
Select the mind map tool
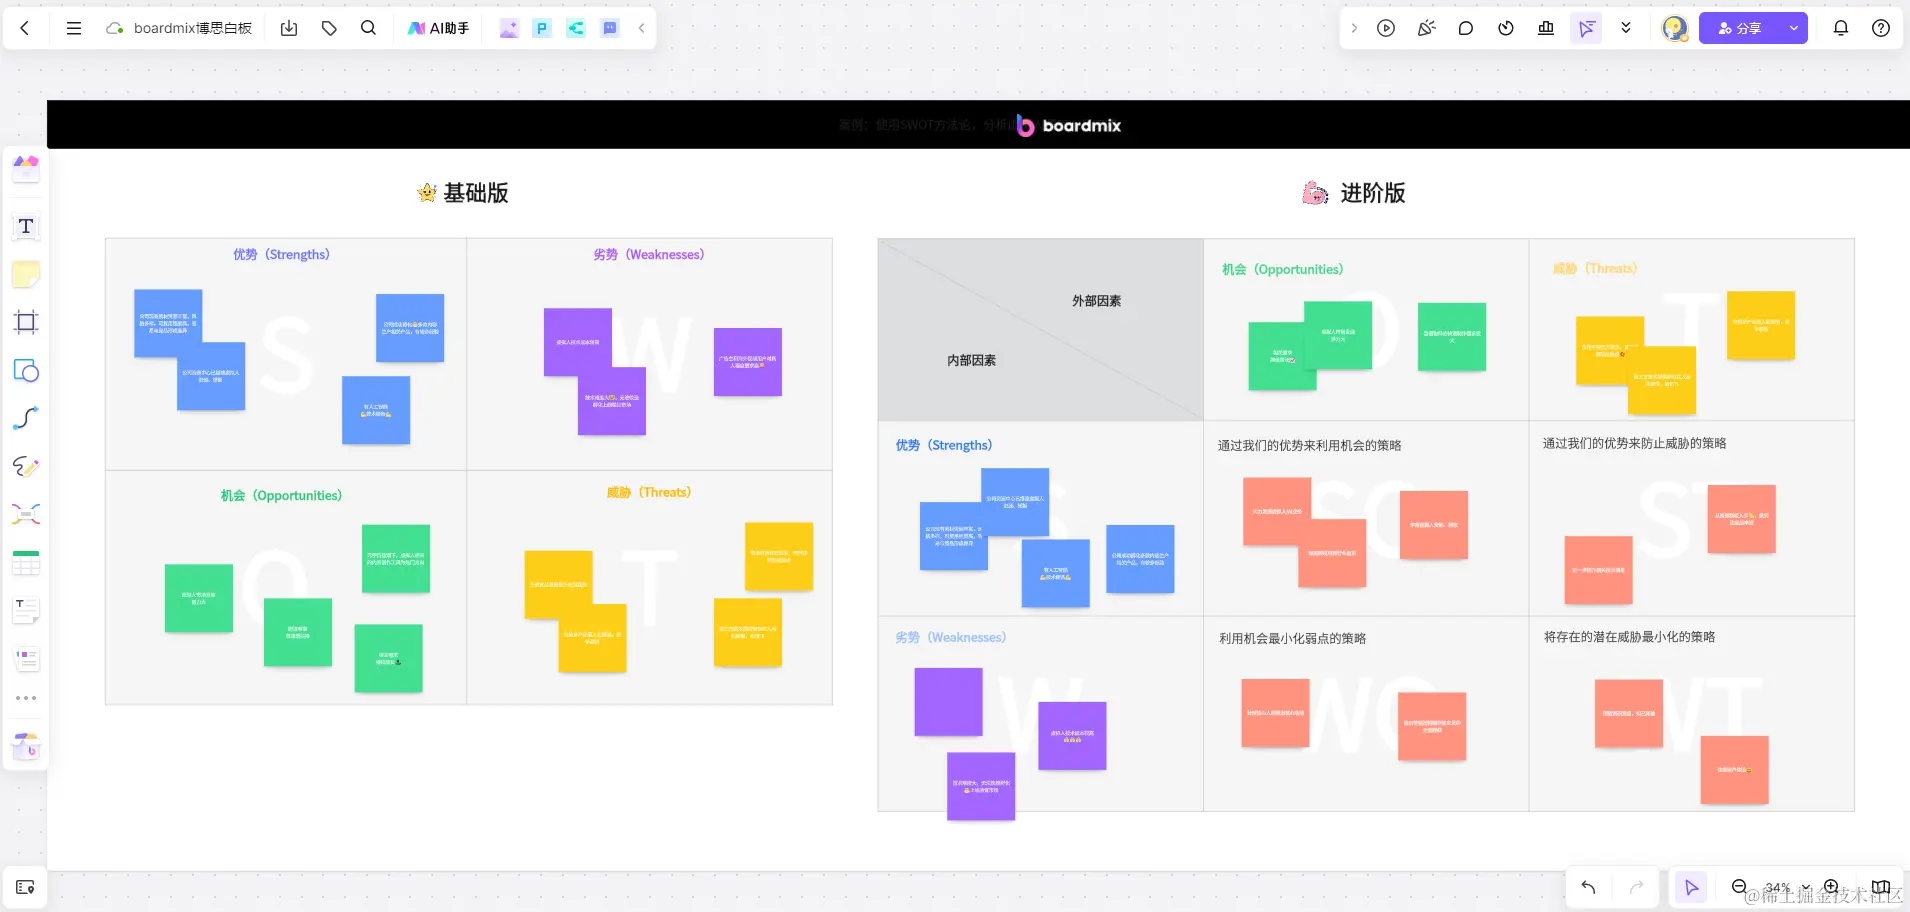point(26,514)
